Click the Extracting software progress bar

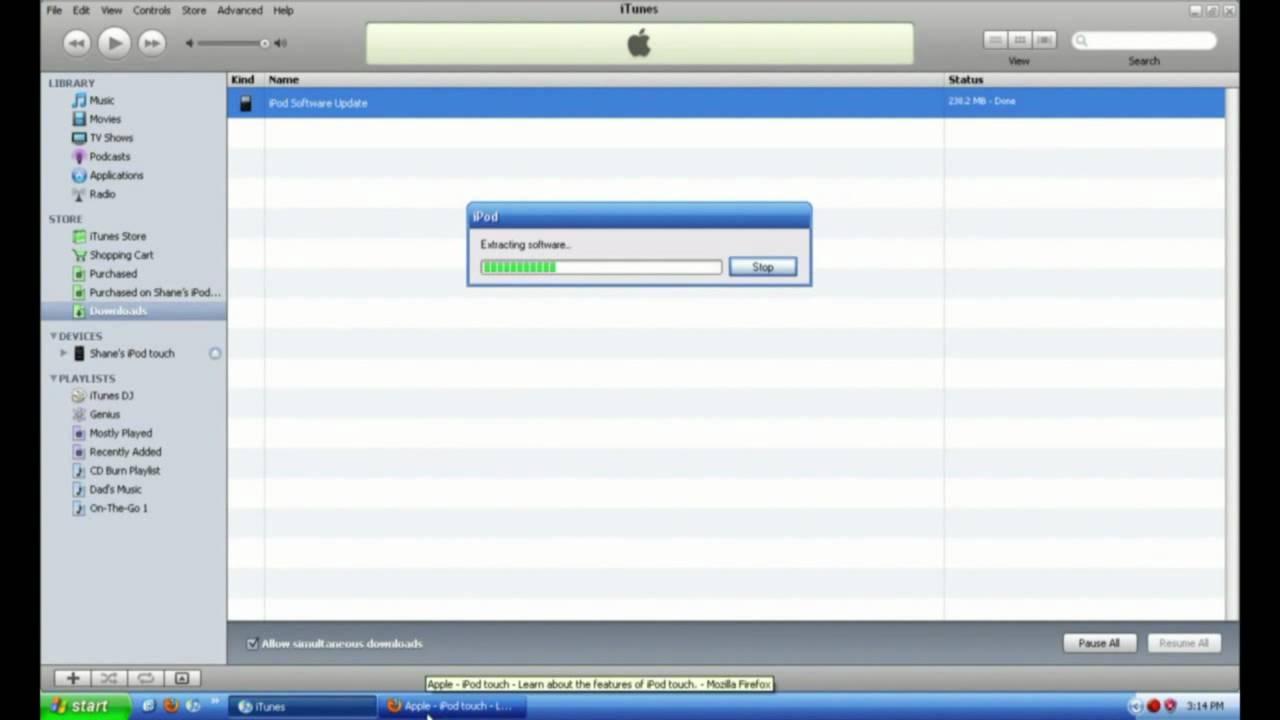[x=601, y=267]
